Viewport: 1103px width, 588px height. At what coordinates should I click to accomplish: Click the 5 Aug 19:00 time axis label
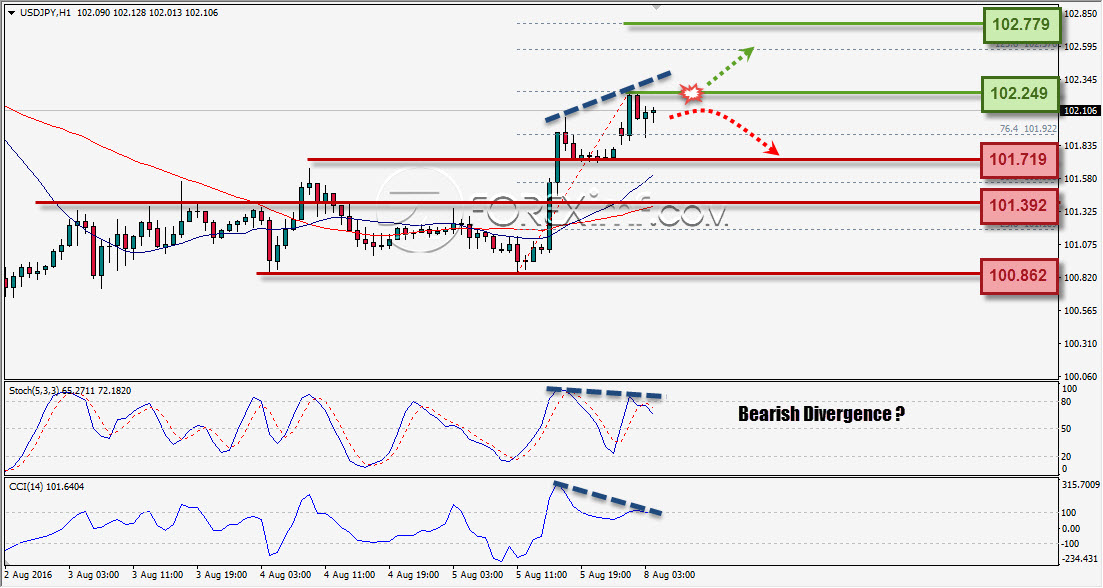606,575
